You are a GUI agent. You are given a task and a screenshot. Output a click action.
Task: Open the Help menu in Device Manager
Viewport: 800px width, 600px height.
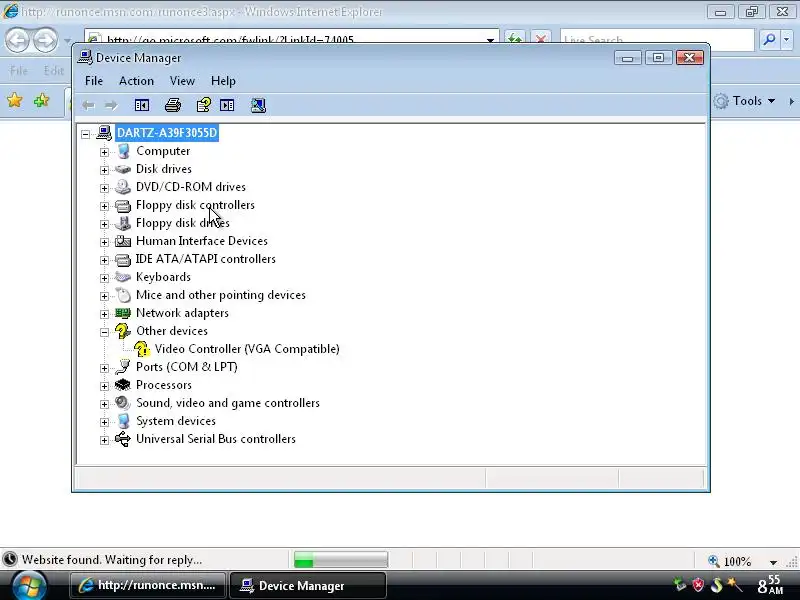(x=223, y=81)
